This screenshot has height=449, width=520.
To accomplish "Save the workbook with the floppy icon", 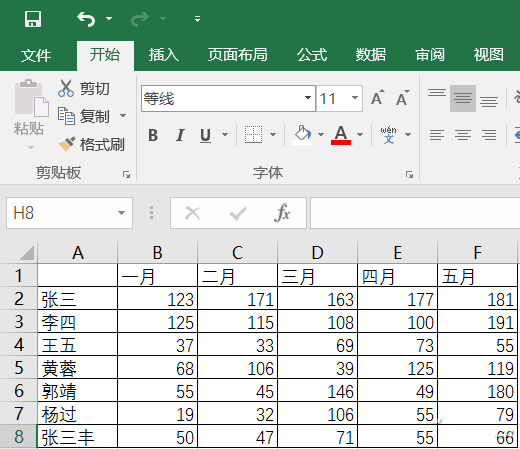I will [x=33, y=19].
